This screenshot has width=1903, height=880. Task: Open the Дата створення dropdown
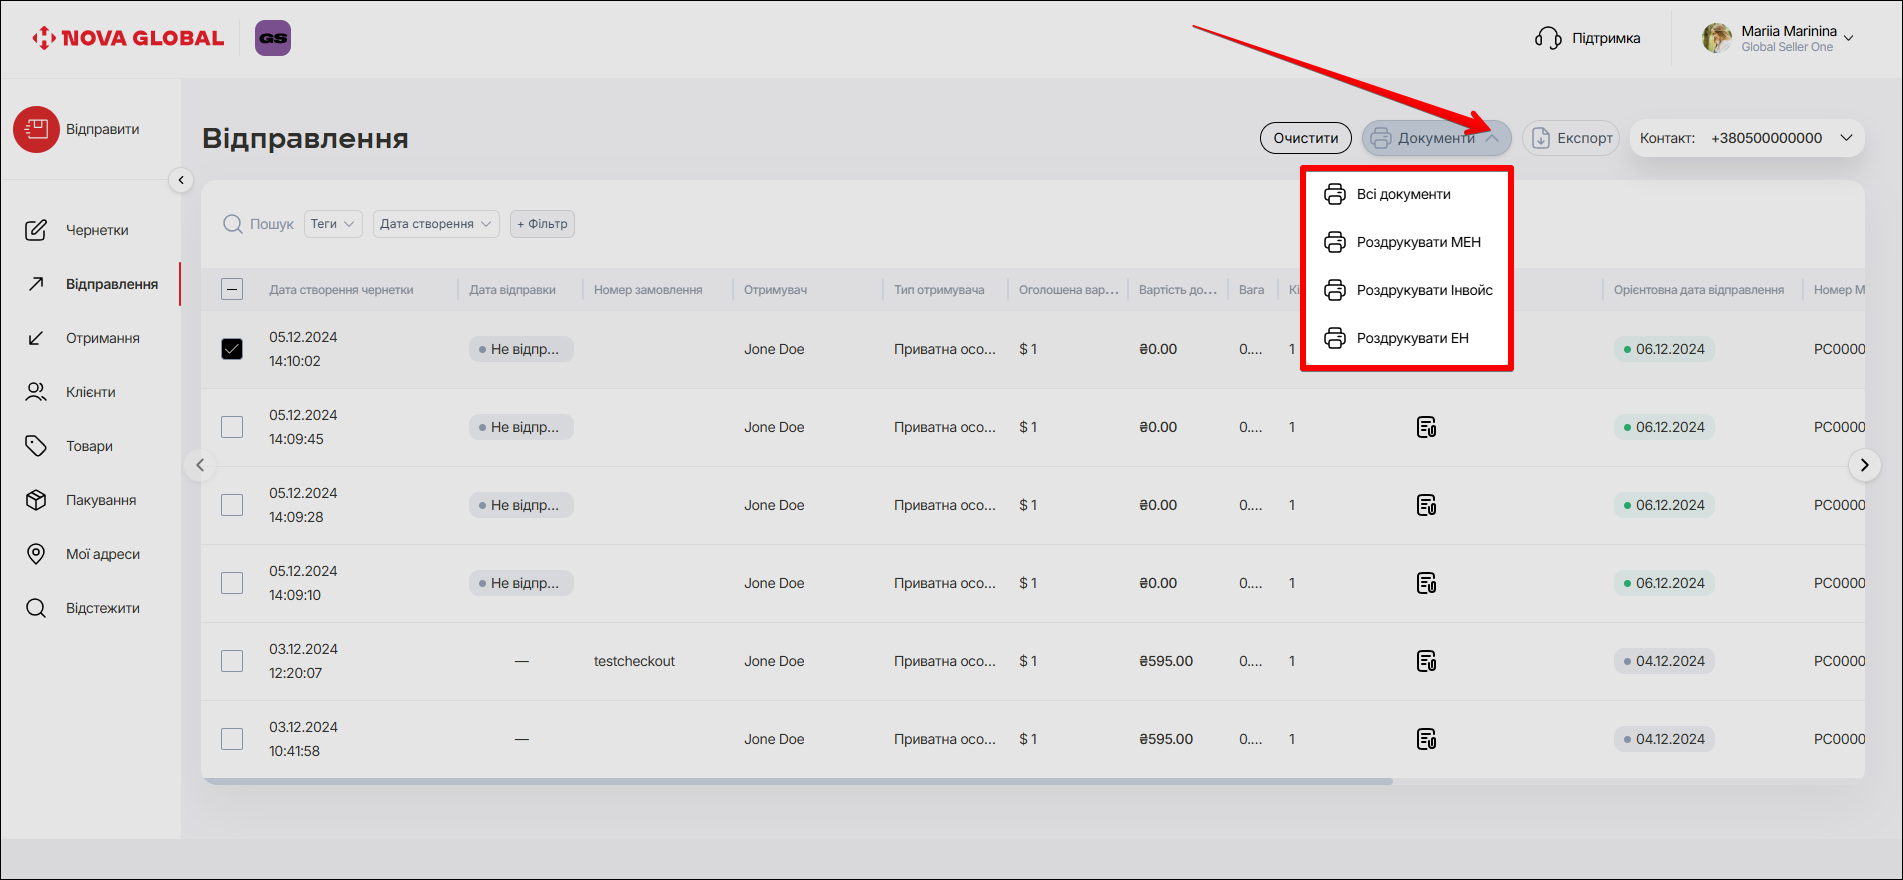pos(436,224)
